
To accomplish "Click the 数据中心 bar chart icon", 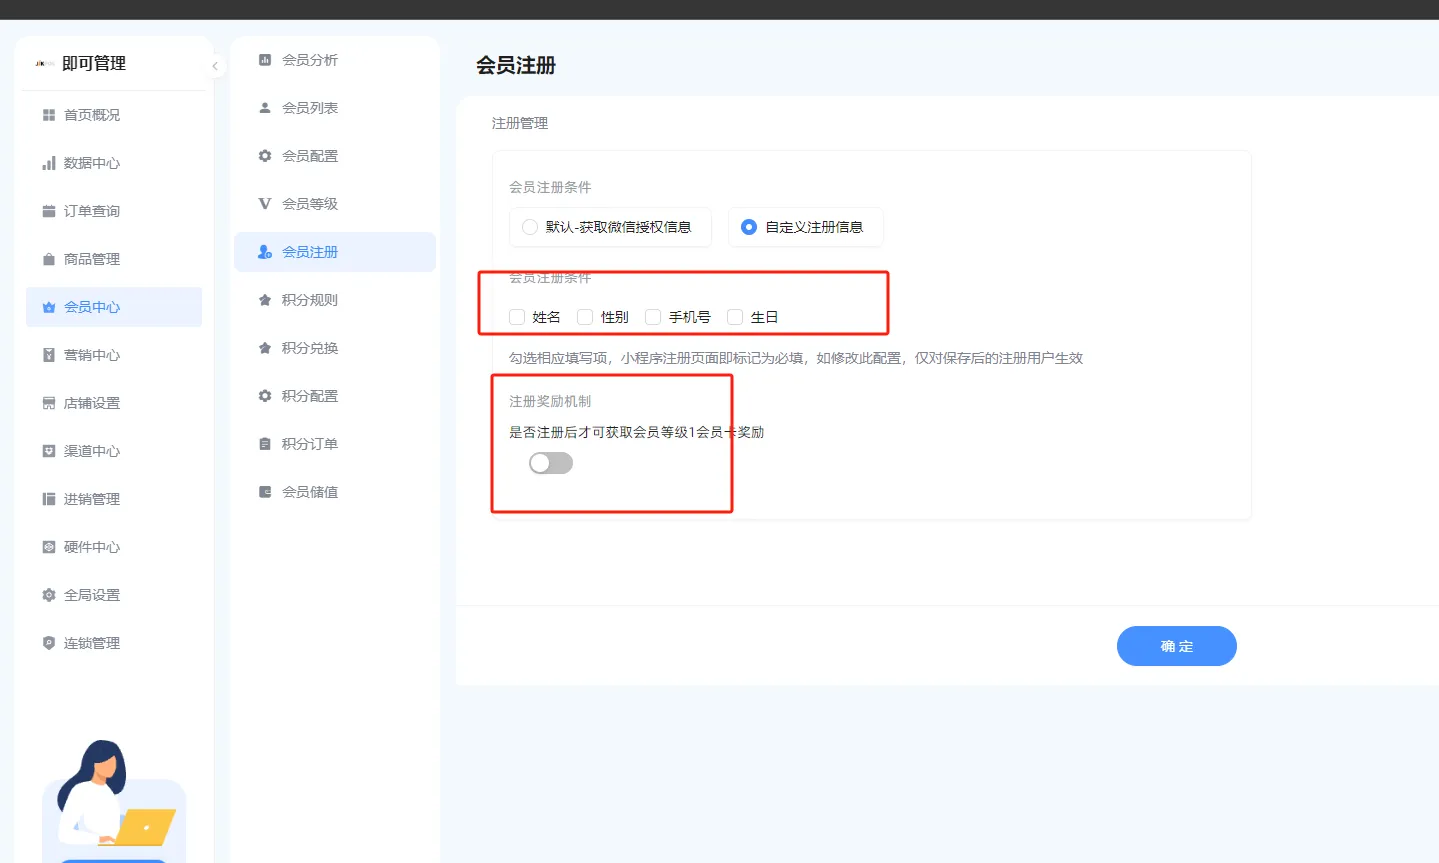I will click(x=48, y=163).
